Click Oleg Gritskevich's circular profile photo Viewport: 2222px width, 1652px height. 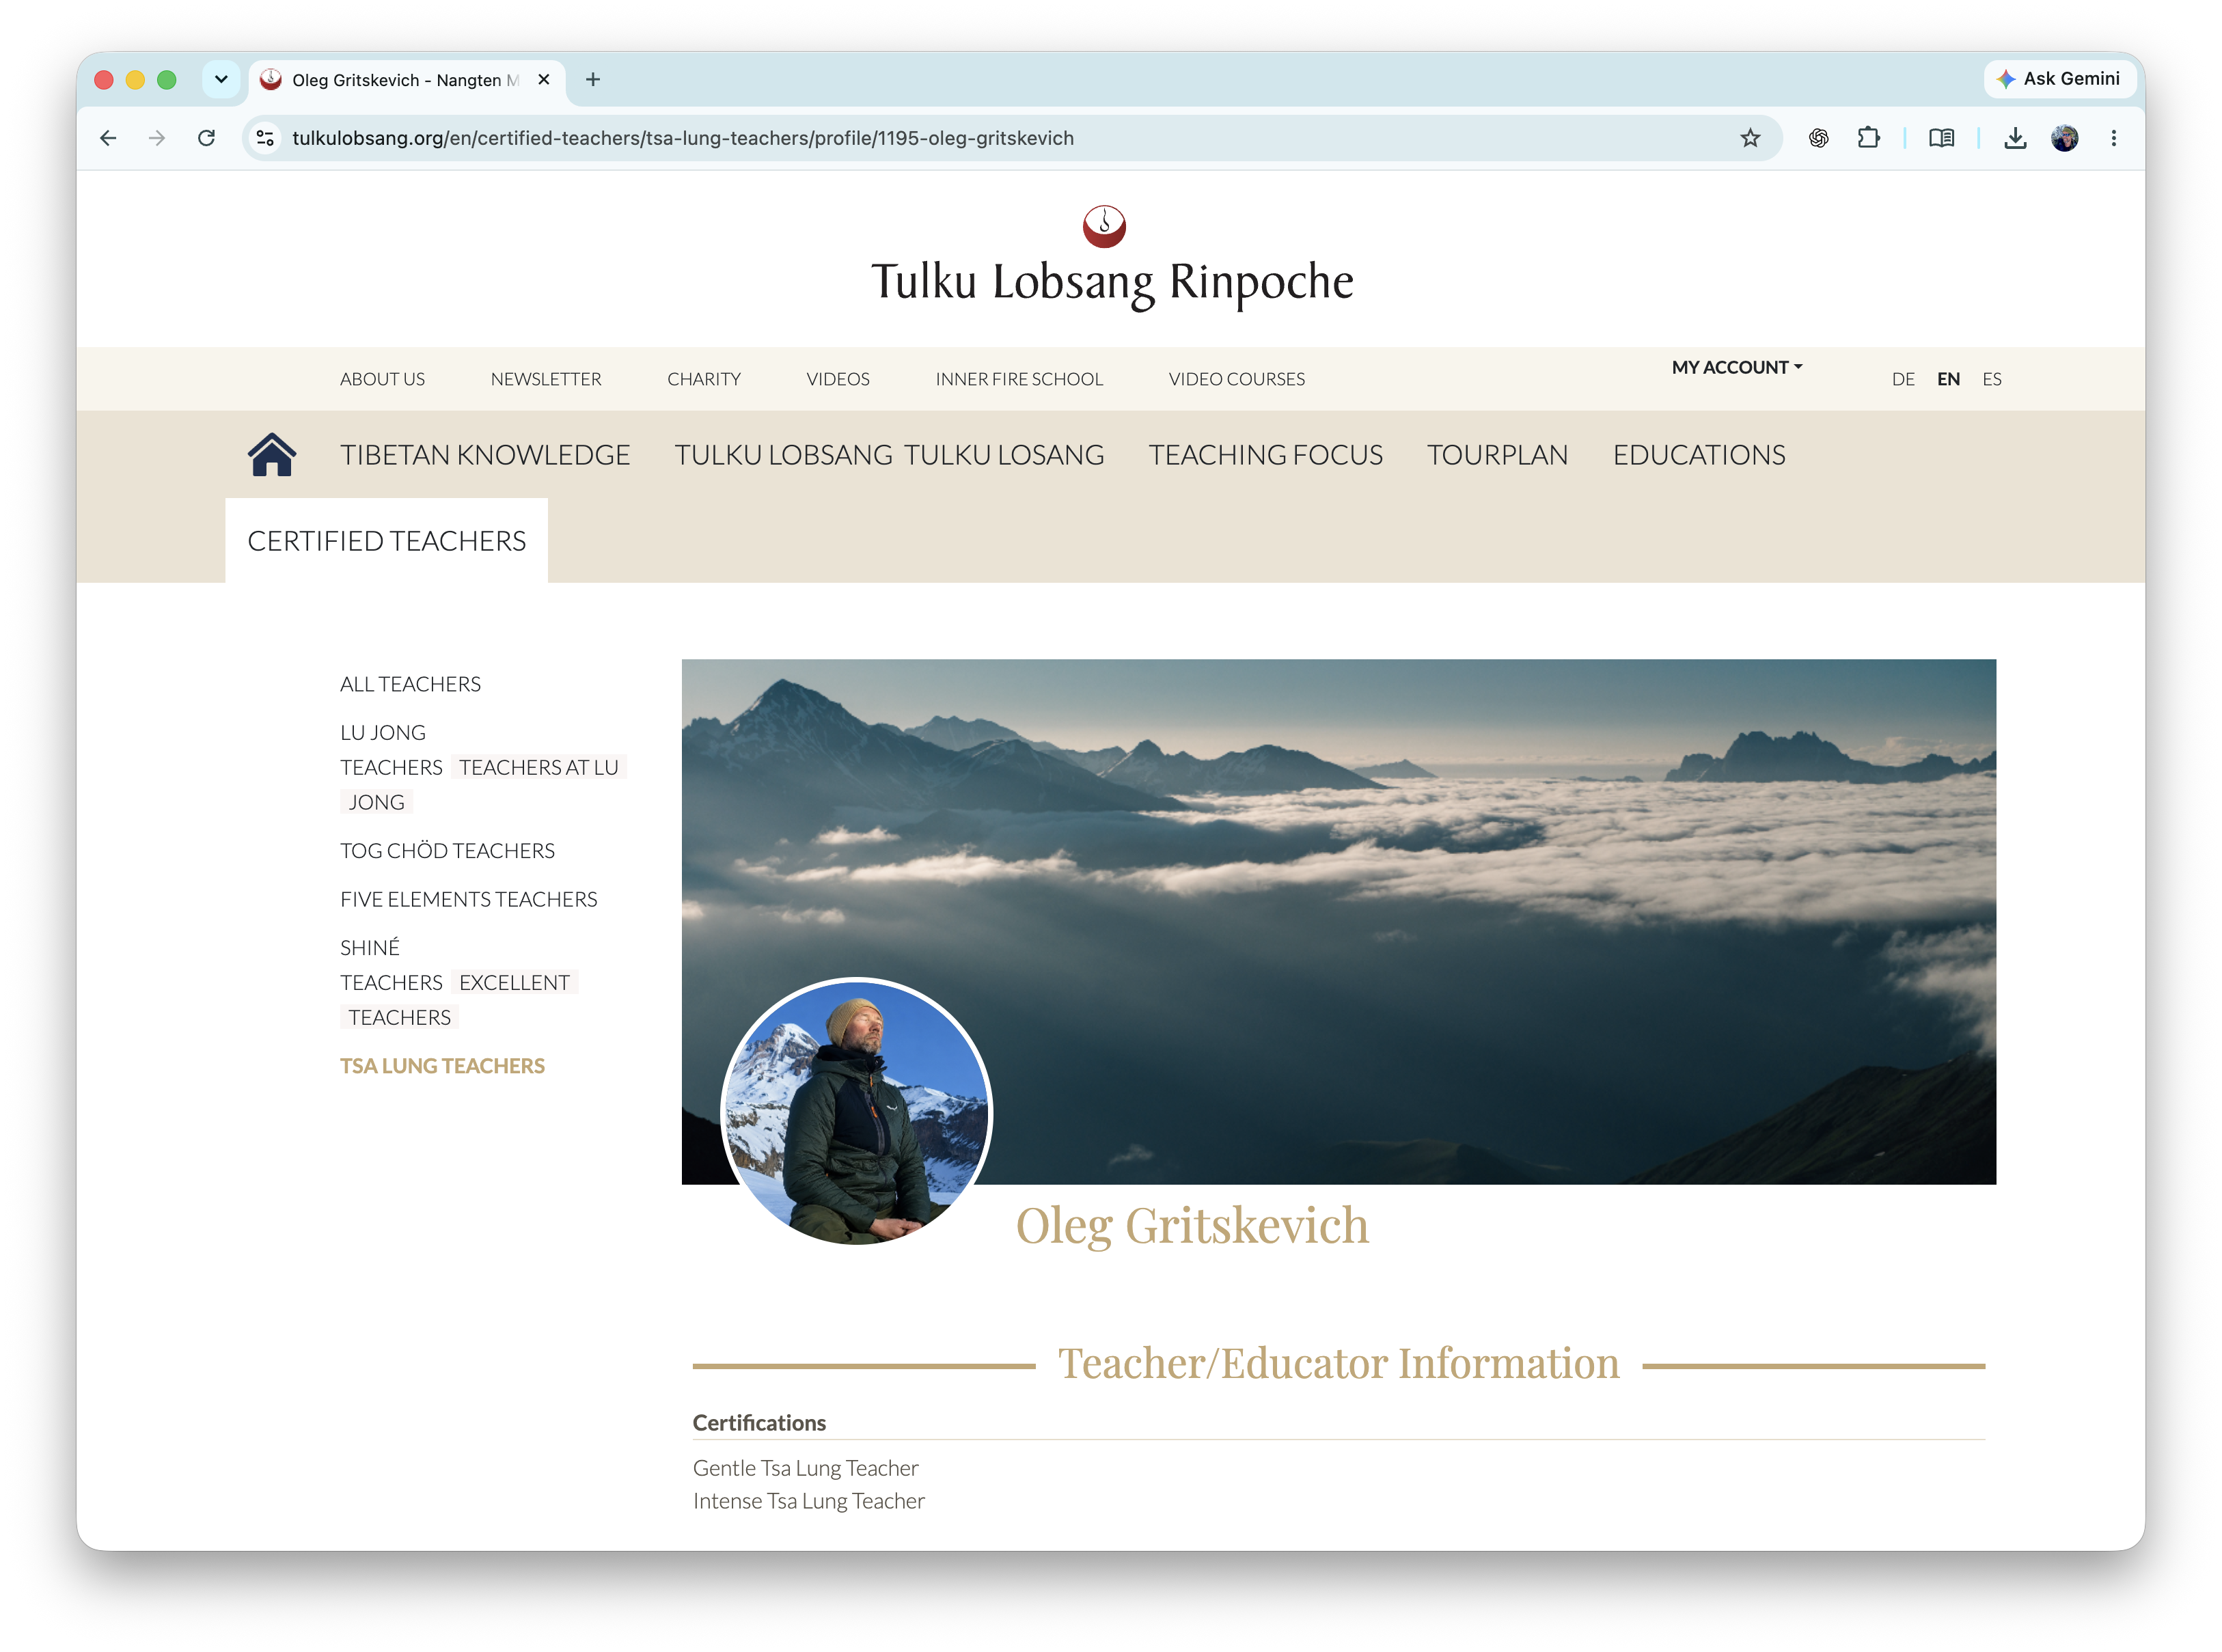coord(856,1112)
